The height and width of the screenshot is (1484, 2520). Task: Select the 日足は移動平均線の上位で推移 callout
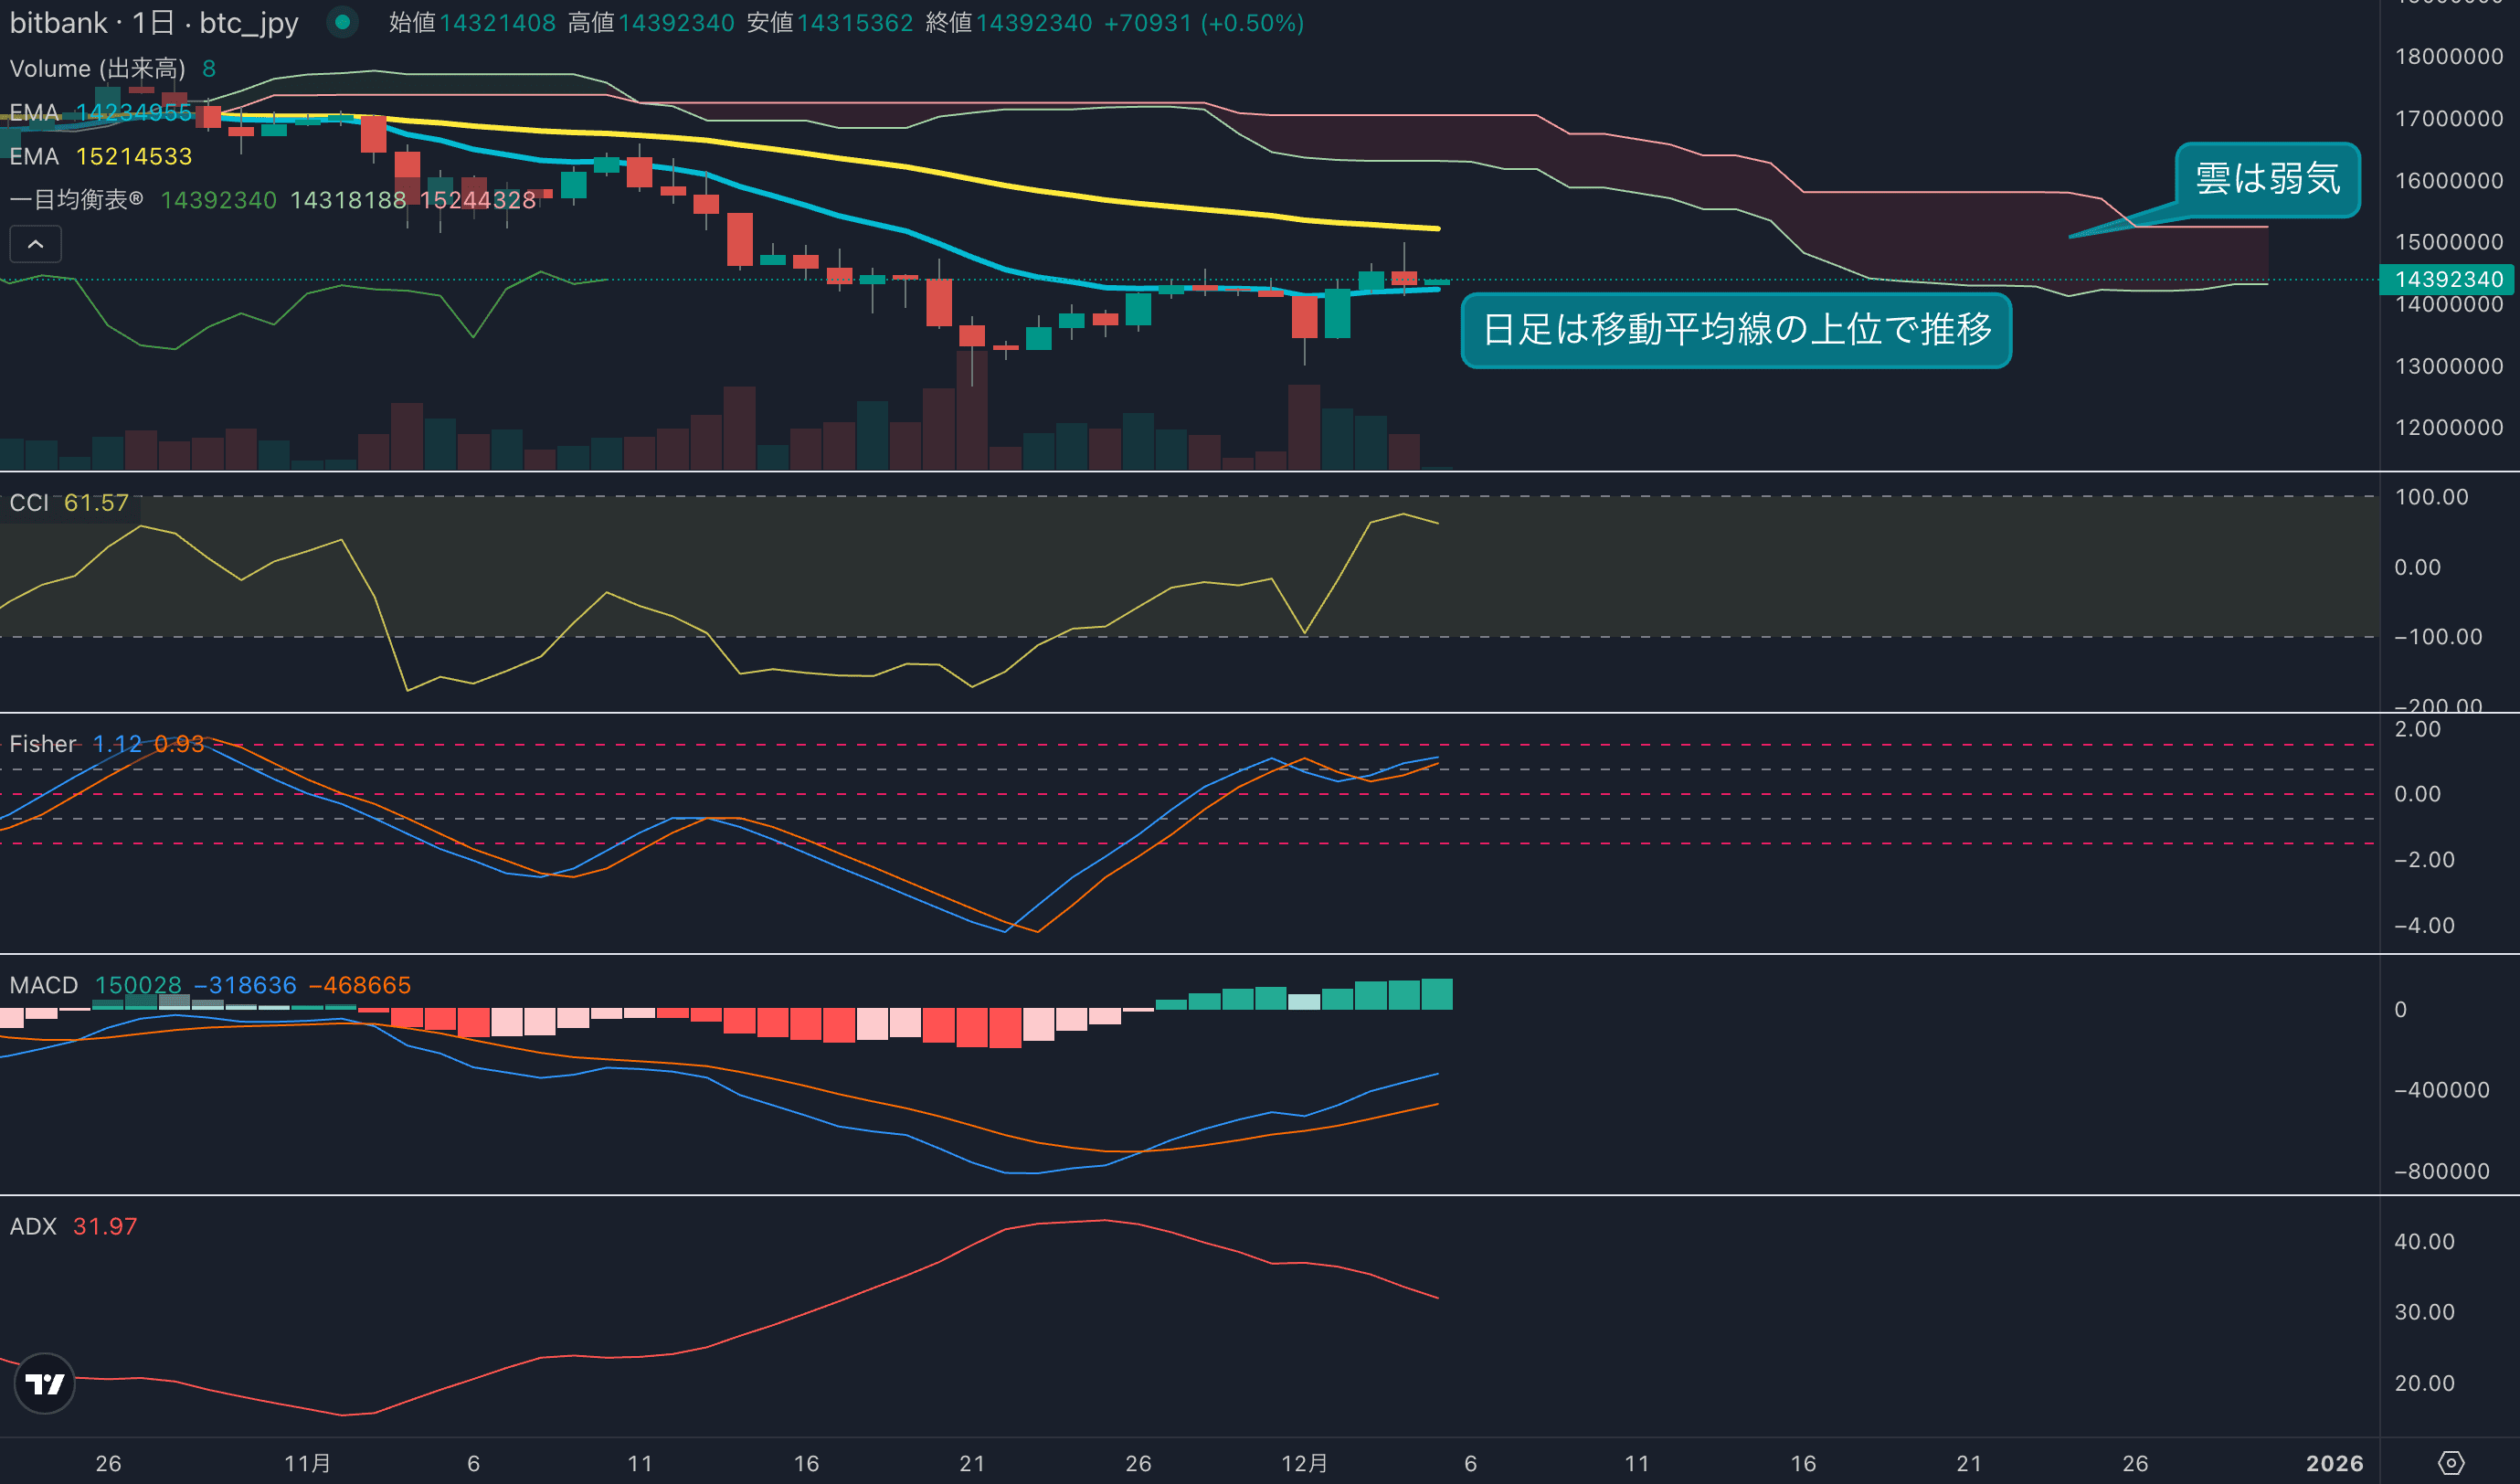tap(1735, 329)
